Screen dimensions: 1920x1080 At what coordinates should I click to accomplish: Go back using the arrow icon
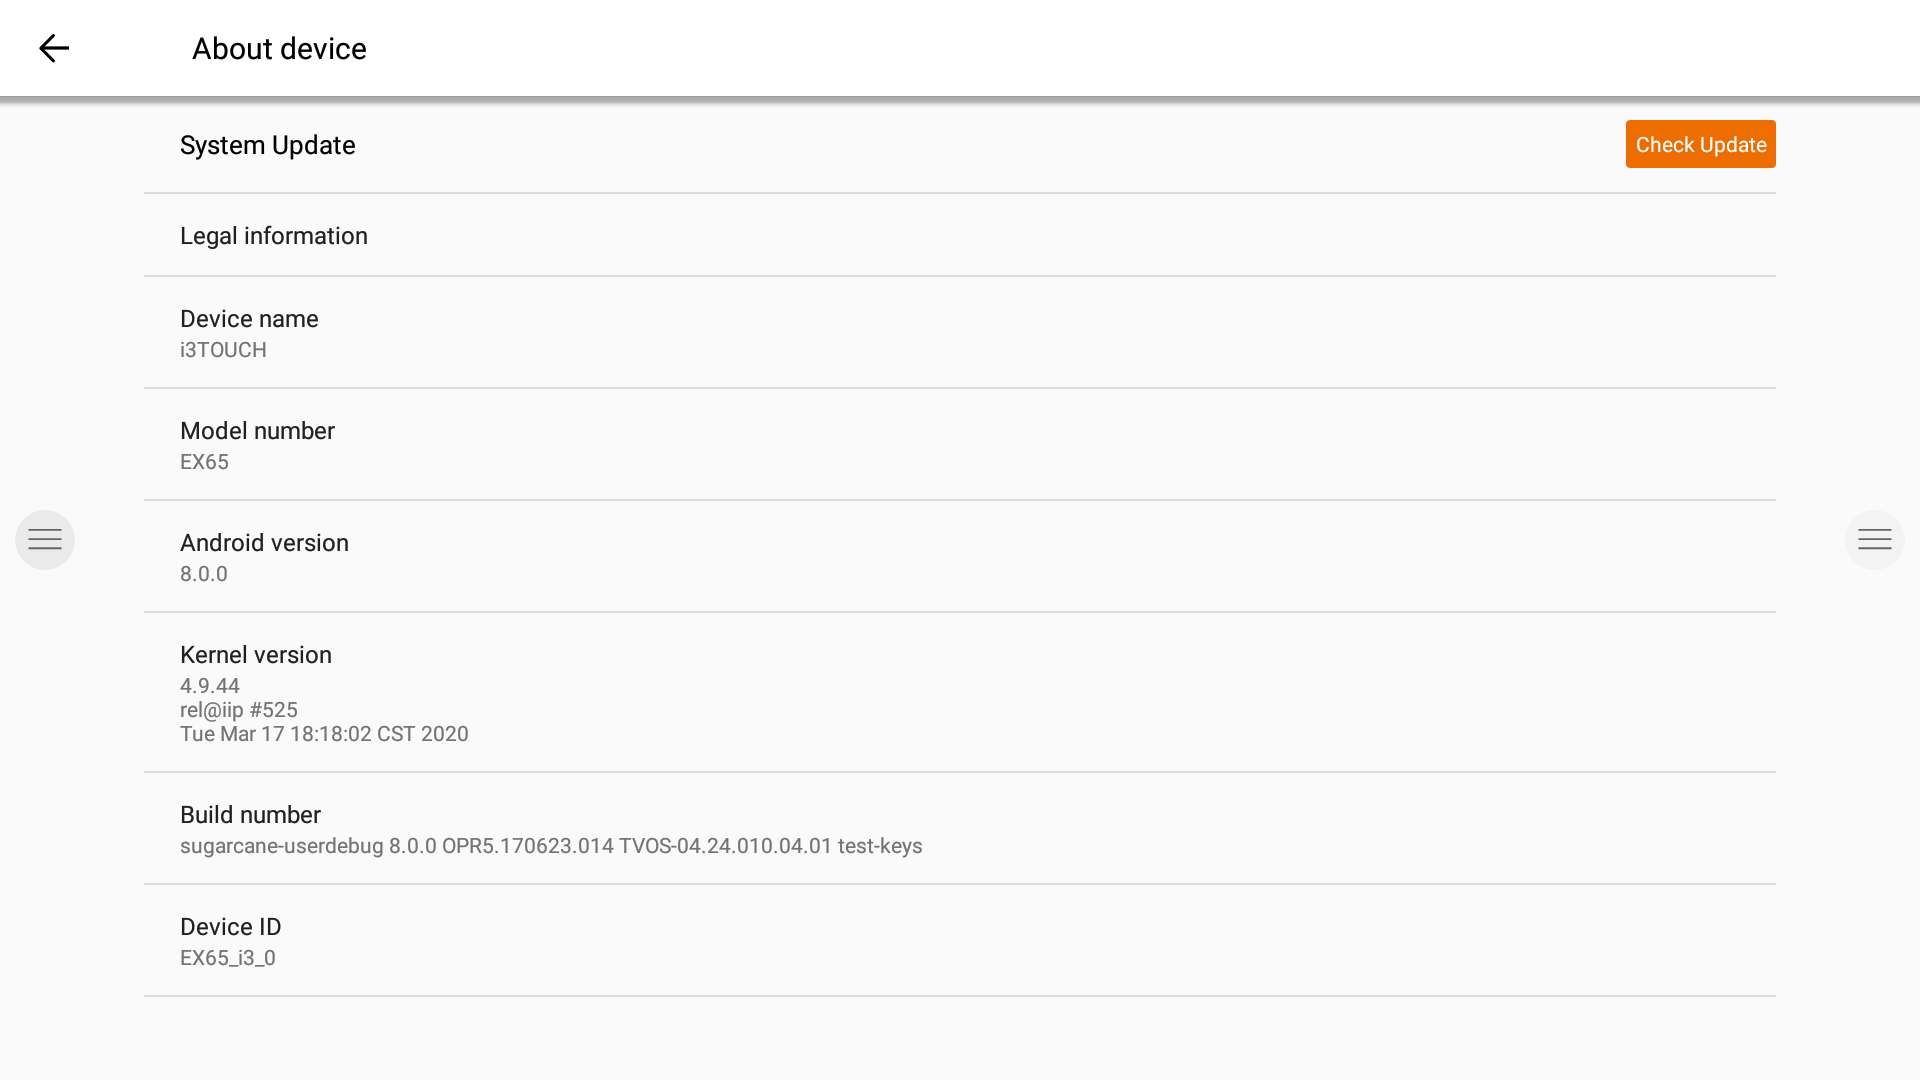pyautogui.click(x=54, y=48)
